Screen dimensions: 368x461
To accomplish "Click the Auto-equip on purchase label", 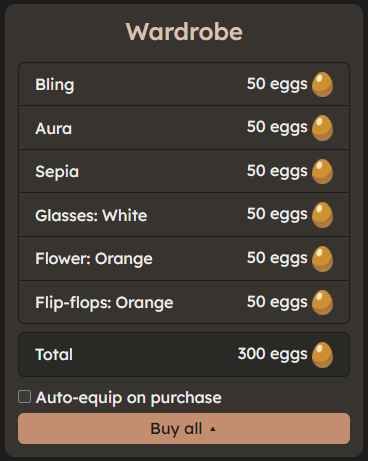I will click(x=129, y=398).
